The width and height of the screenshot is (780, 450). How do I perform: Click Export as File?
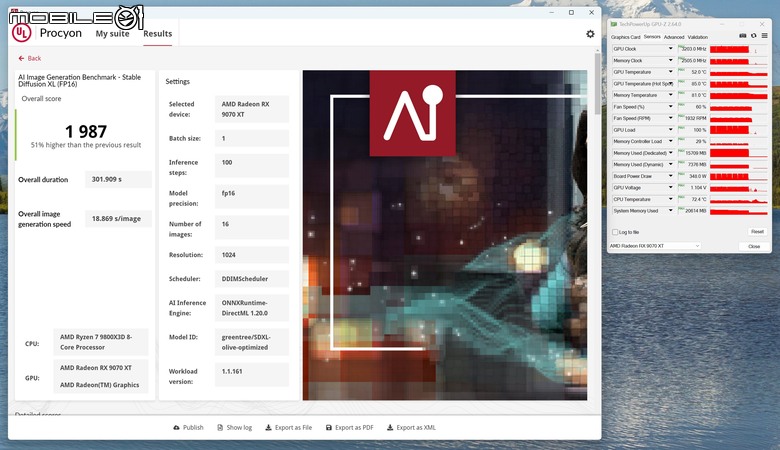click(289, 427)
